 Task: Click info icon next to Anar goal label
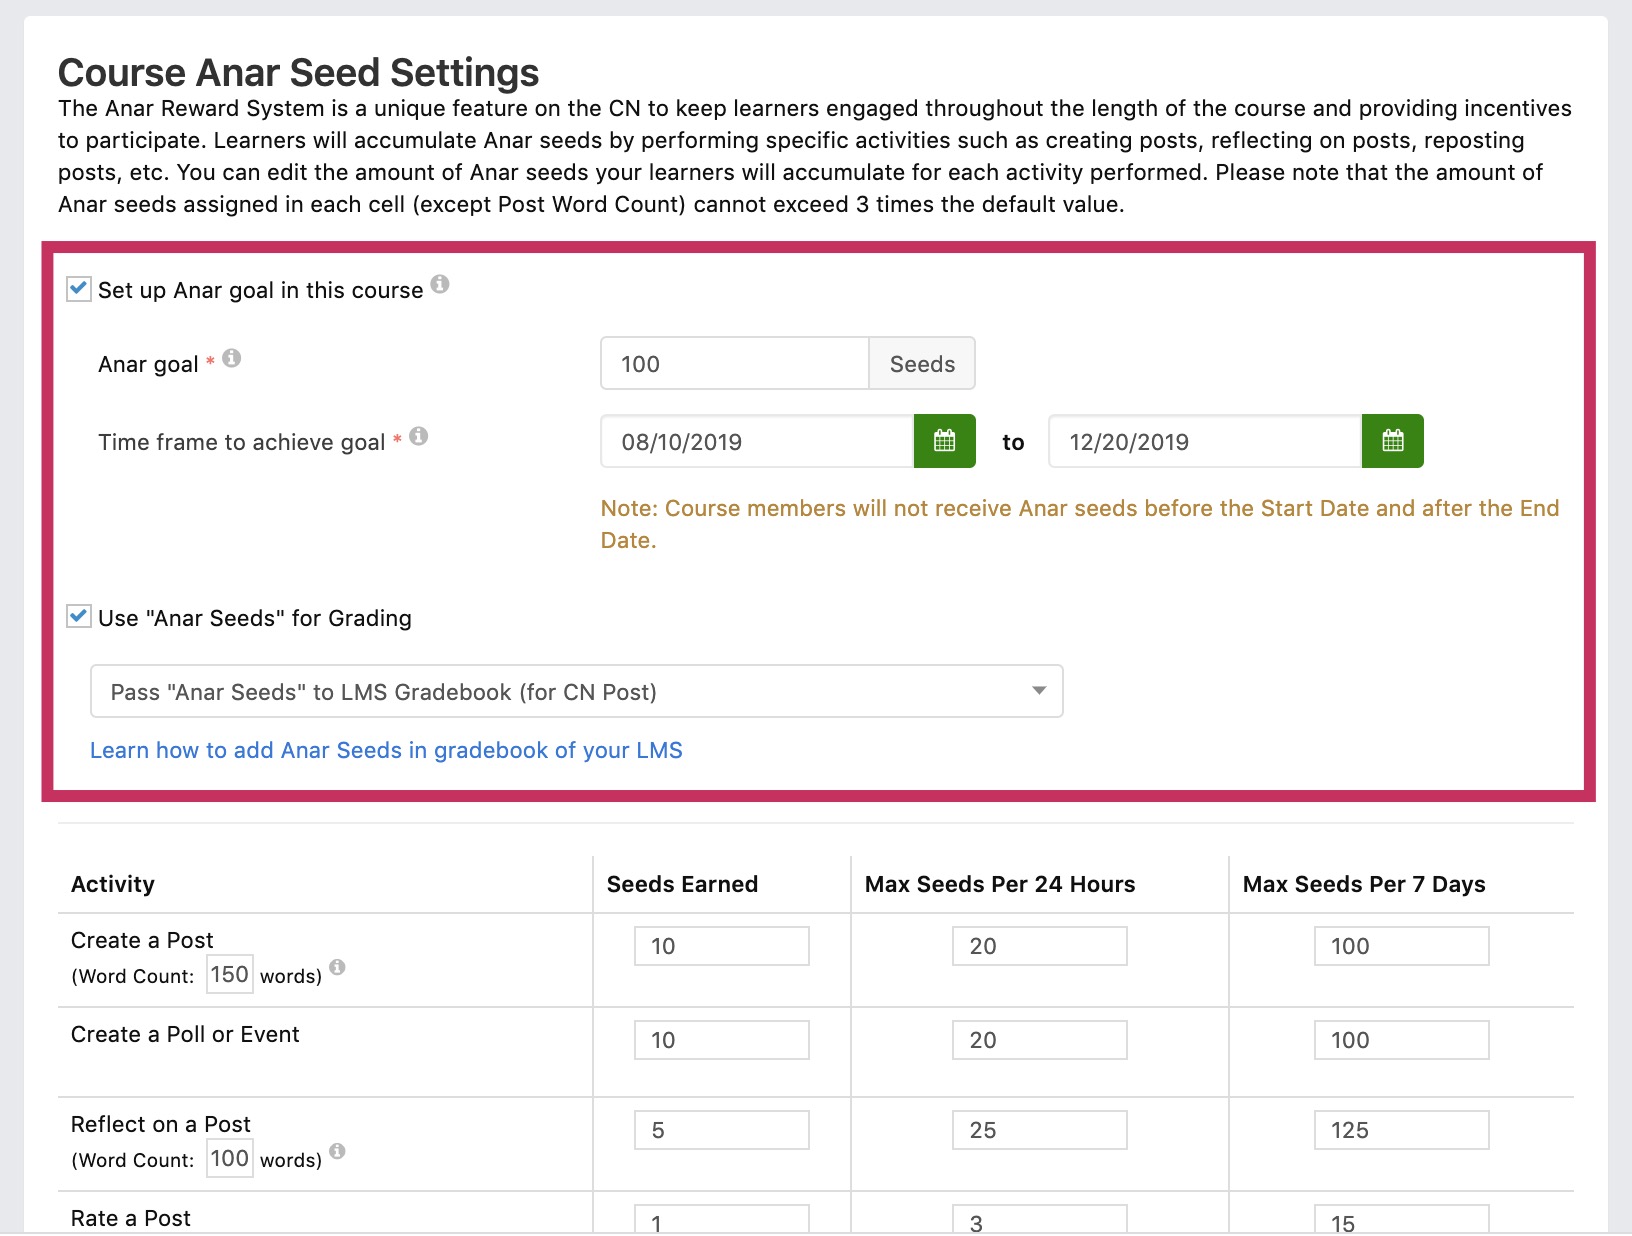(x=232, y=358)
